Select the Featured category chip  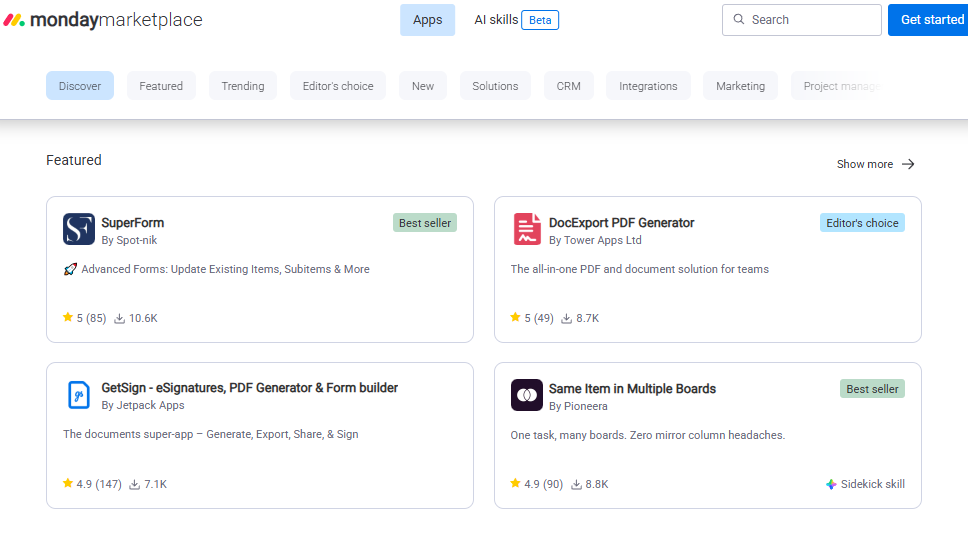[161, 86]
